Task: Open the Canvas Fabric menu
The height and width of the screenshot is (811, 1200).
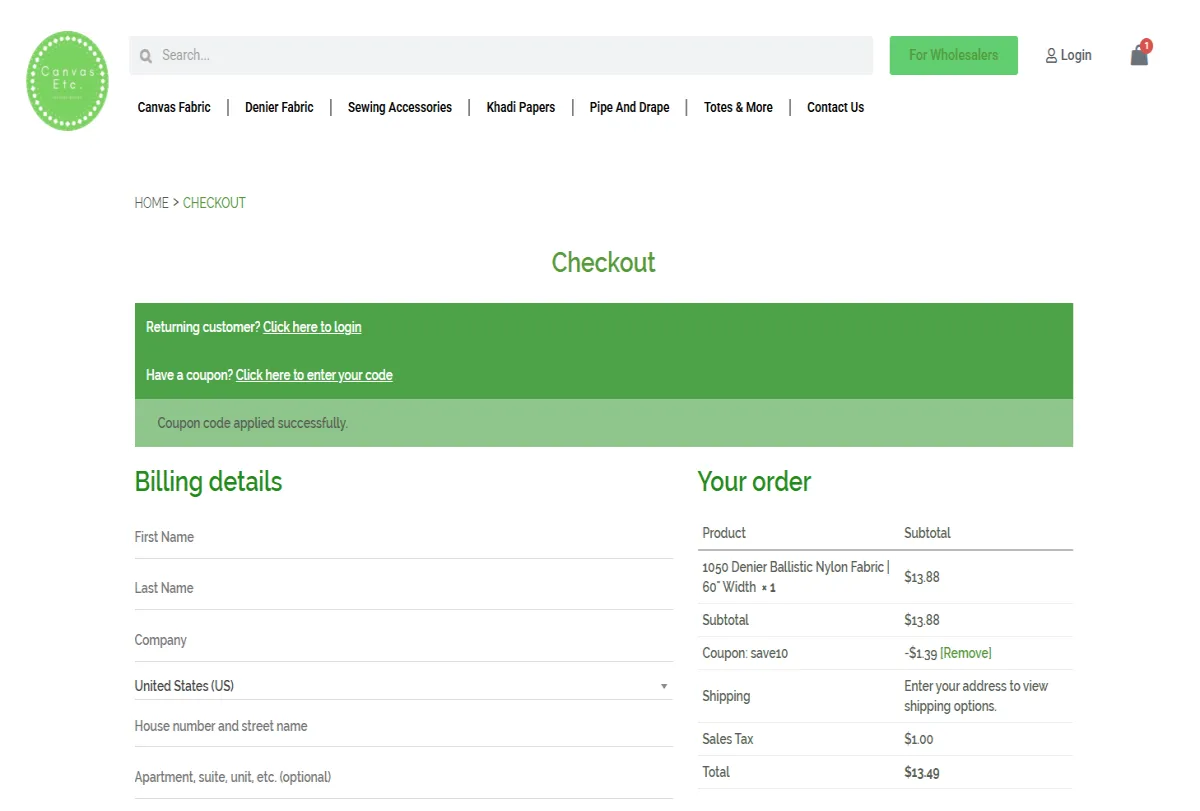Action: pos(173,107)
